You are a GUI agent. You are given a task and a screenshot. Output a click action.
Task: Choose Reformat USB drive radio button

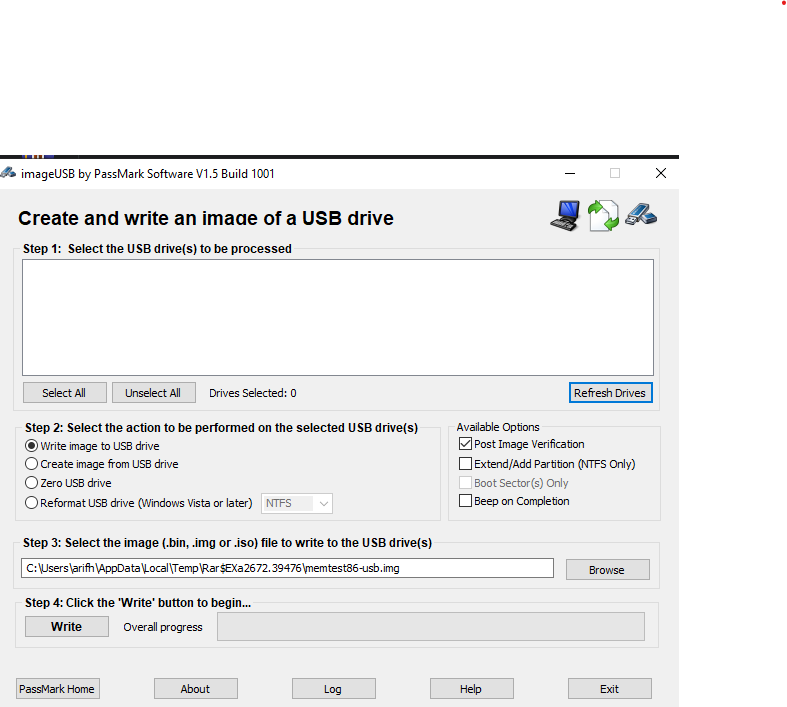[32, 503]
